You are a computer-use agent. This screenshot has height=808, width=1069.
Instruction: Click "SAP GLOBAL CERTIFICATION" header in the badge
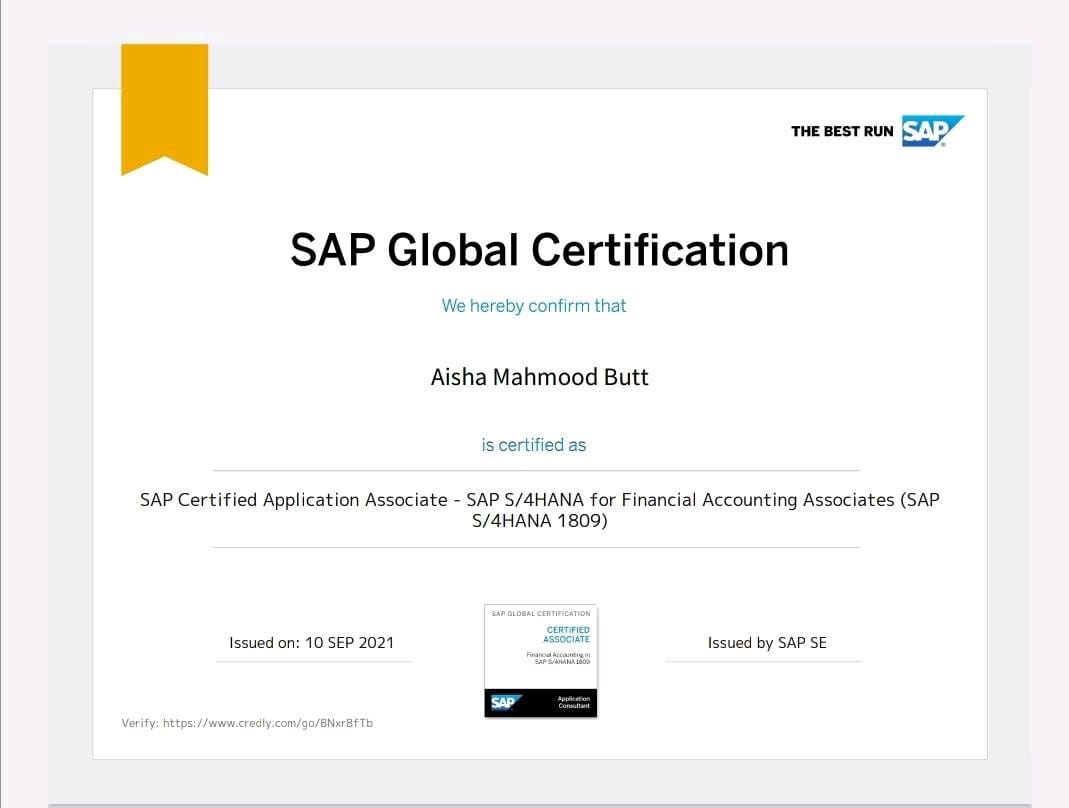click(540, 613)
